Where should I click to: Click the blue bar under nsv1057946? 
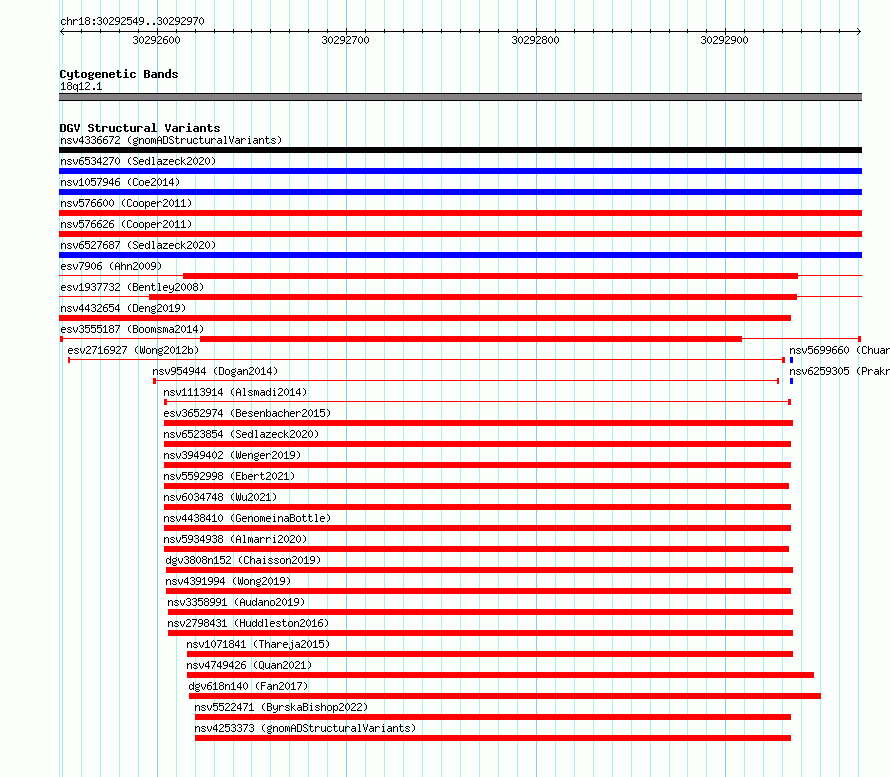tap(460, 192)
